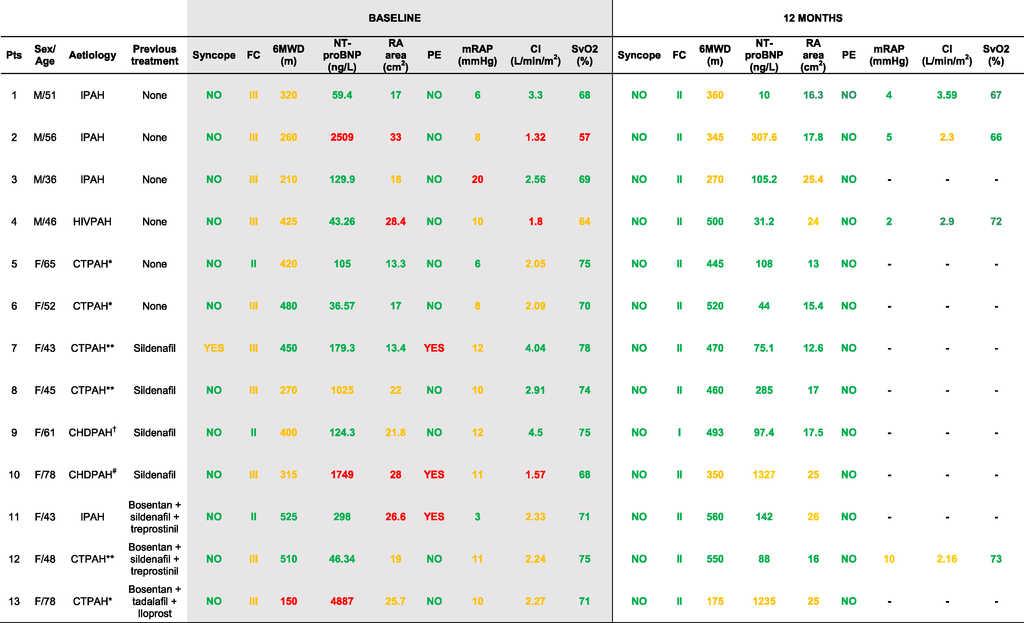Screen dimensions: 1024x623
Task: Select the Previous treatment column header
Action: pos(154,55)
